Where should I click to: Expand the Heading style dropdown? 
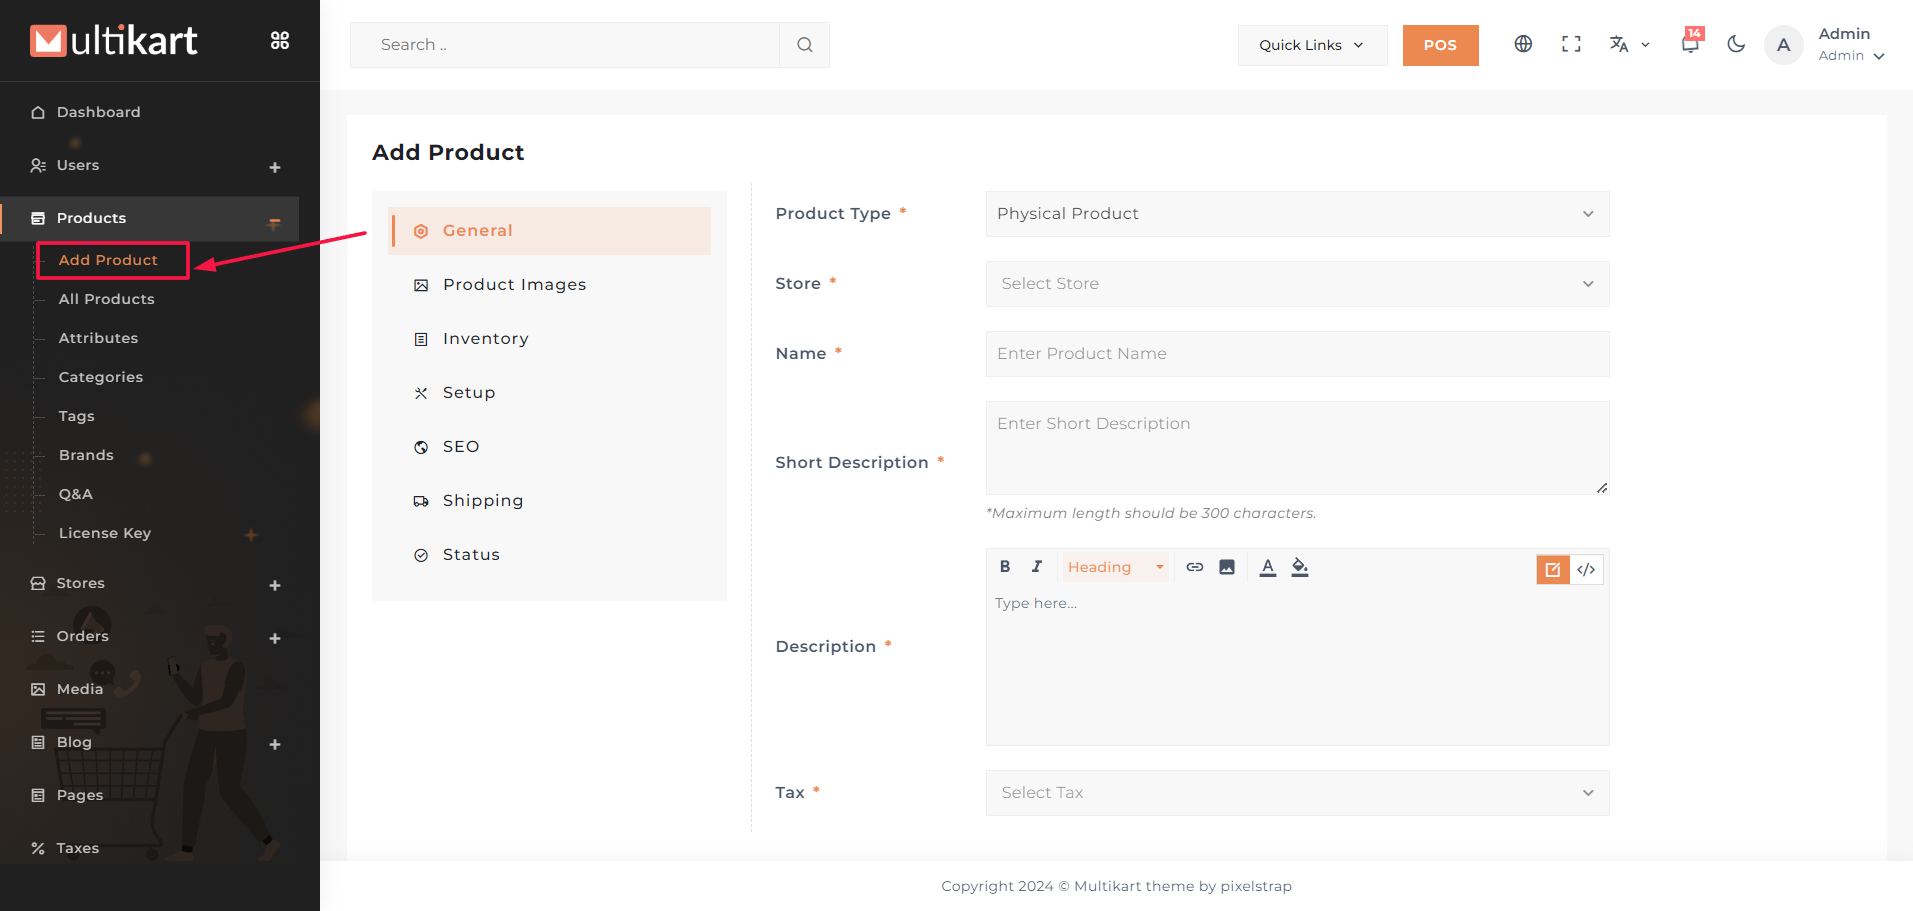pos(1115,567)
